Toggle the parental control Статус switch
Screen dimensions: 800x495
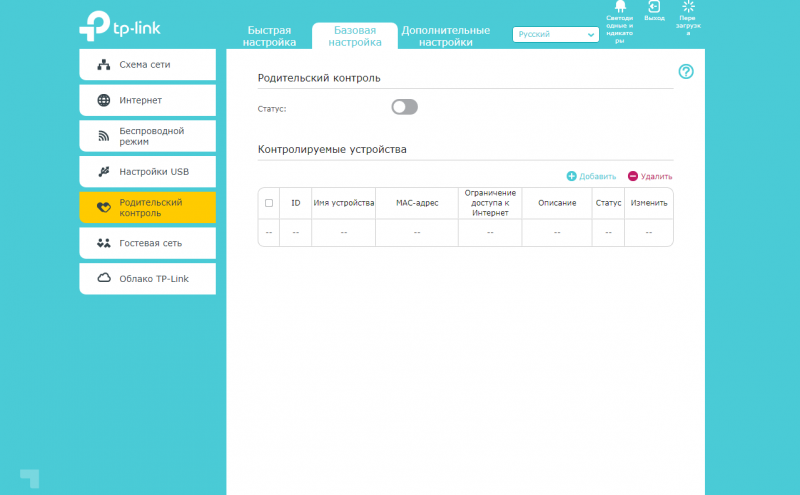tap(405, 107)
